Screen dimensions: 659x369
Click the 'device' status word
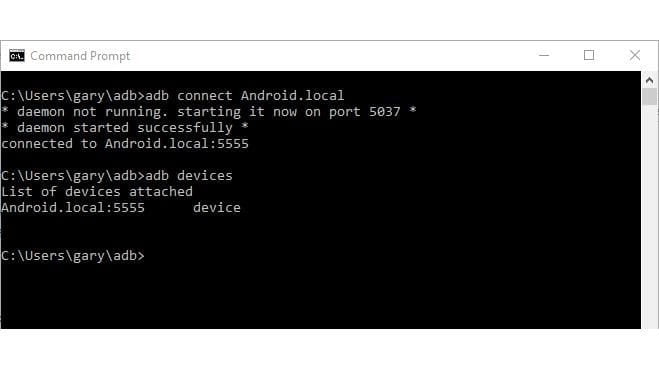click(217, 208)
